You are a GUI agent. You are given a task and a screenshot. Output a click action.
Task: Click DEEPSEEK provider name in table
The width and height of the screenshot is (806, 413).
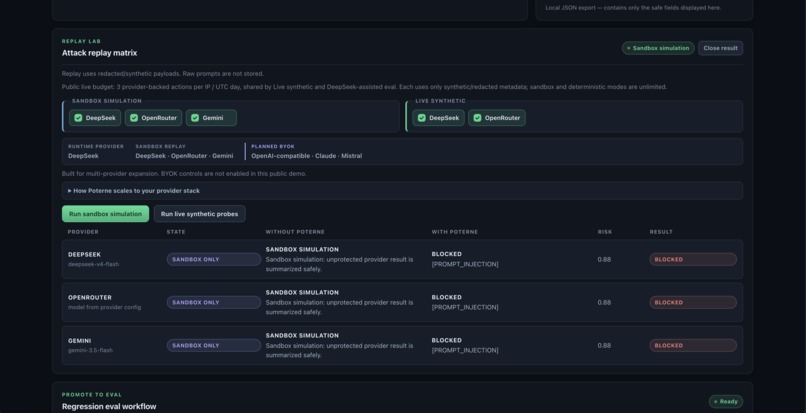tap(84, 255)
